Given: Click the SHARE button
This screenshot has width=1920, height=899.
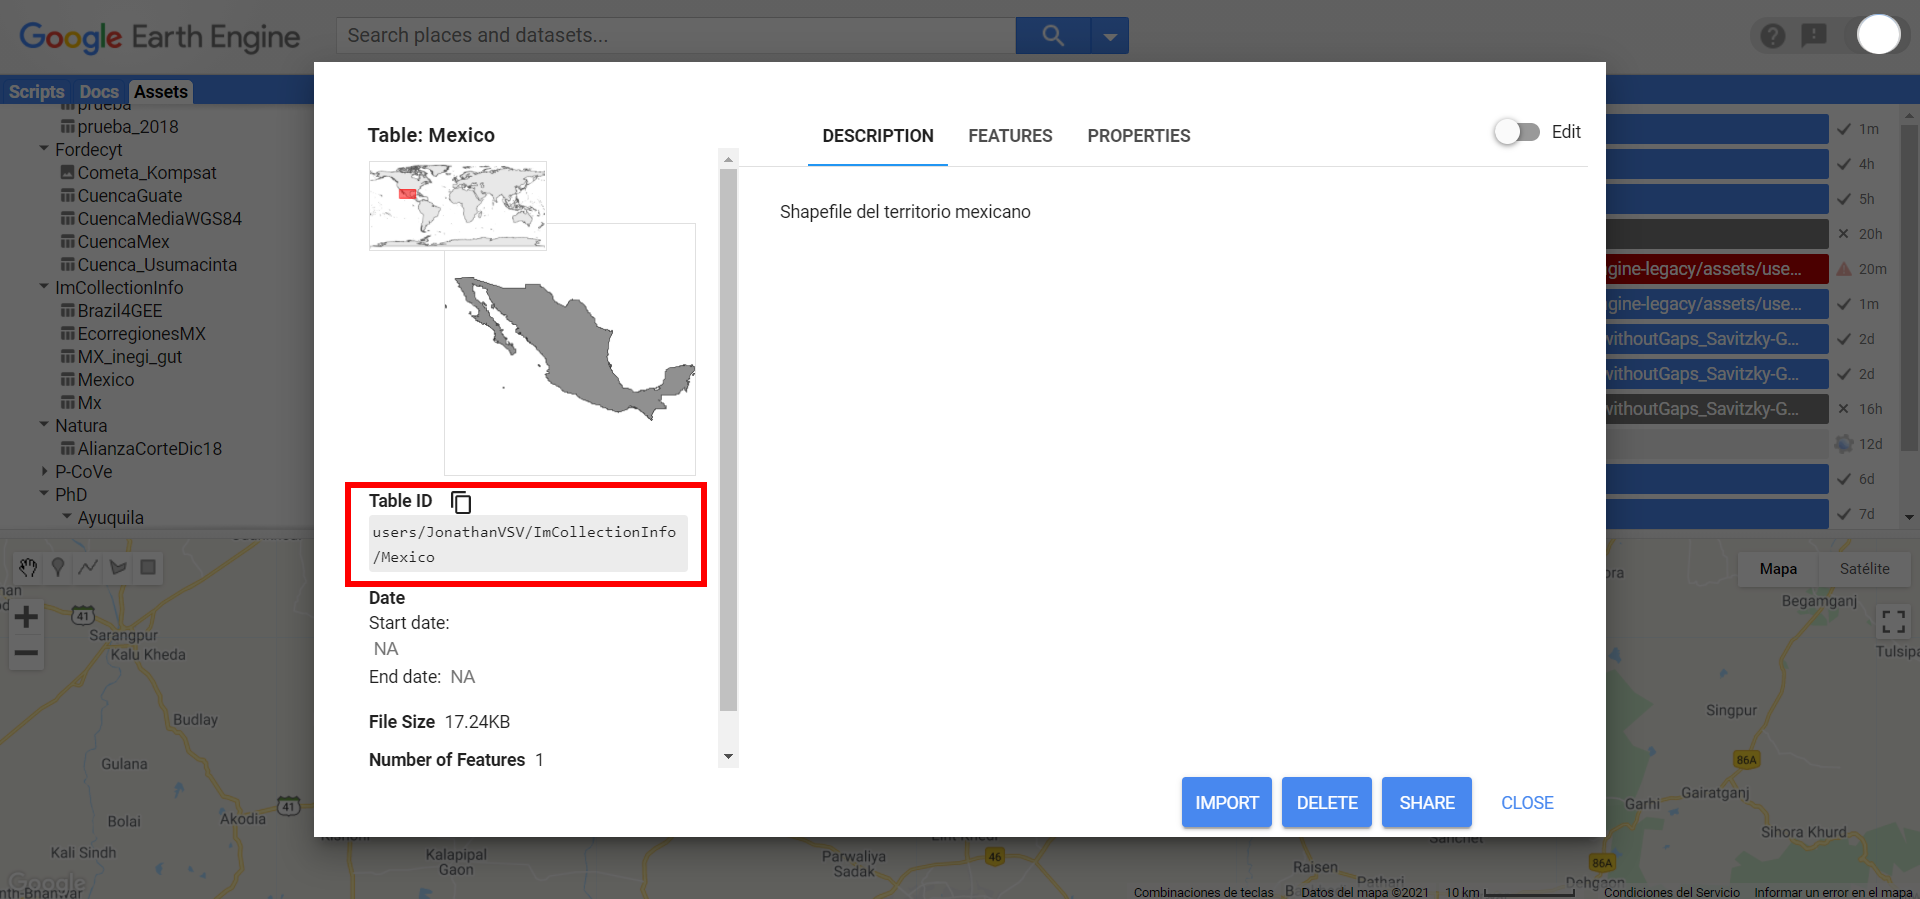Looking at the screenshot, I should 1427,802.
